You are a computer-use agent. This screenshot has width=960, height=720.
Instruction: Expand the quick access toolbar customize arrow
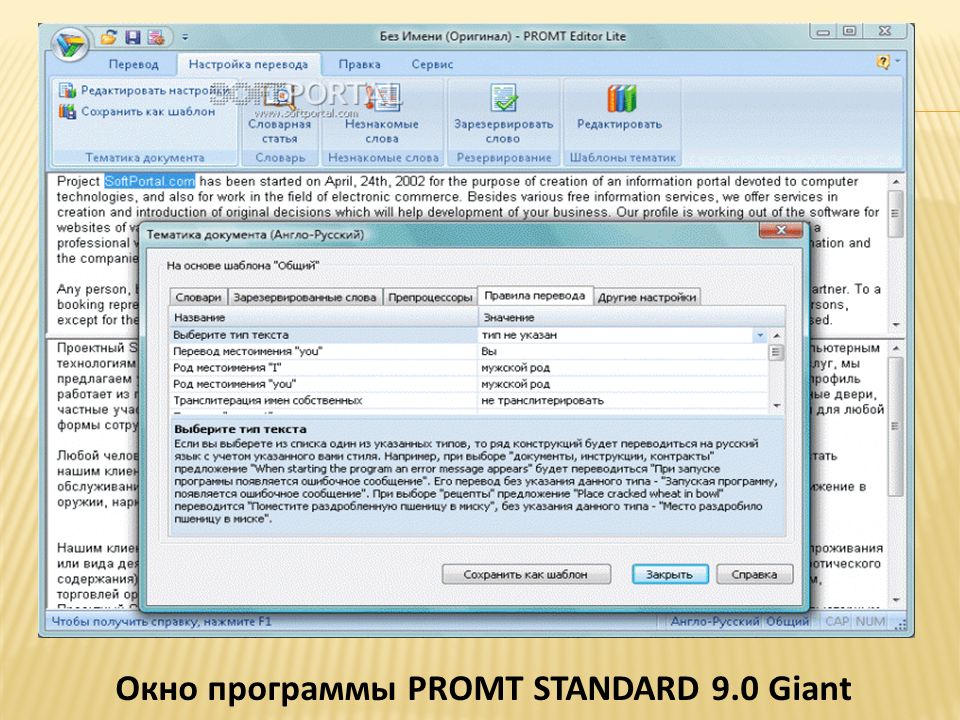(185, 37)
